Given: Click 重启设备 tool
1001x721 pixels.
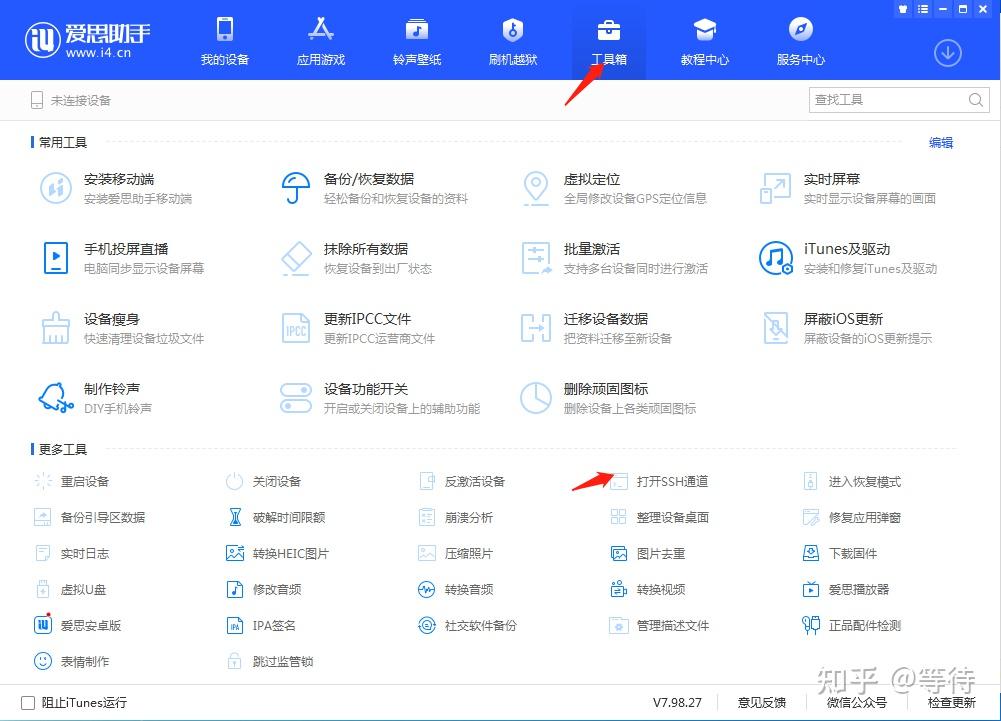Looking at the screenshot, I should (72, 481).
